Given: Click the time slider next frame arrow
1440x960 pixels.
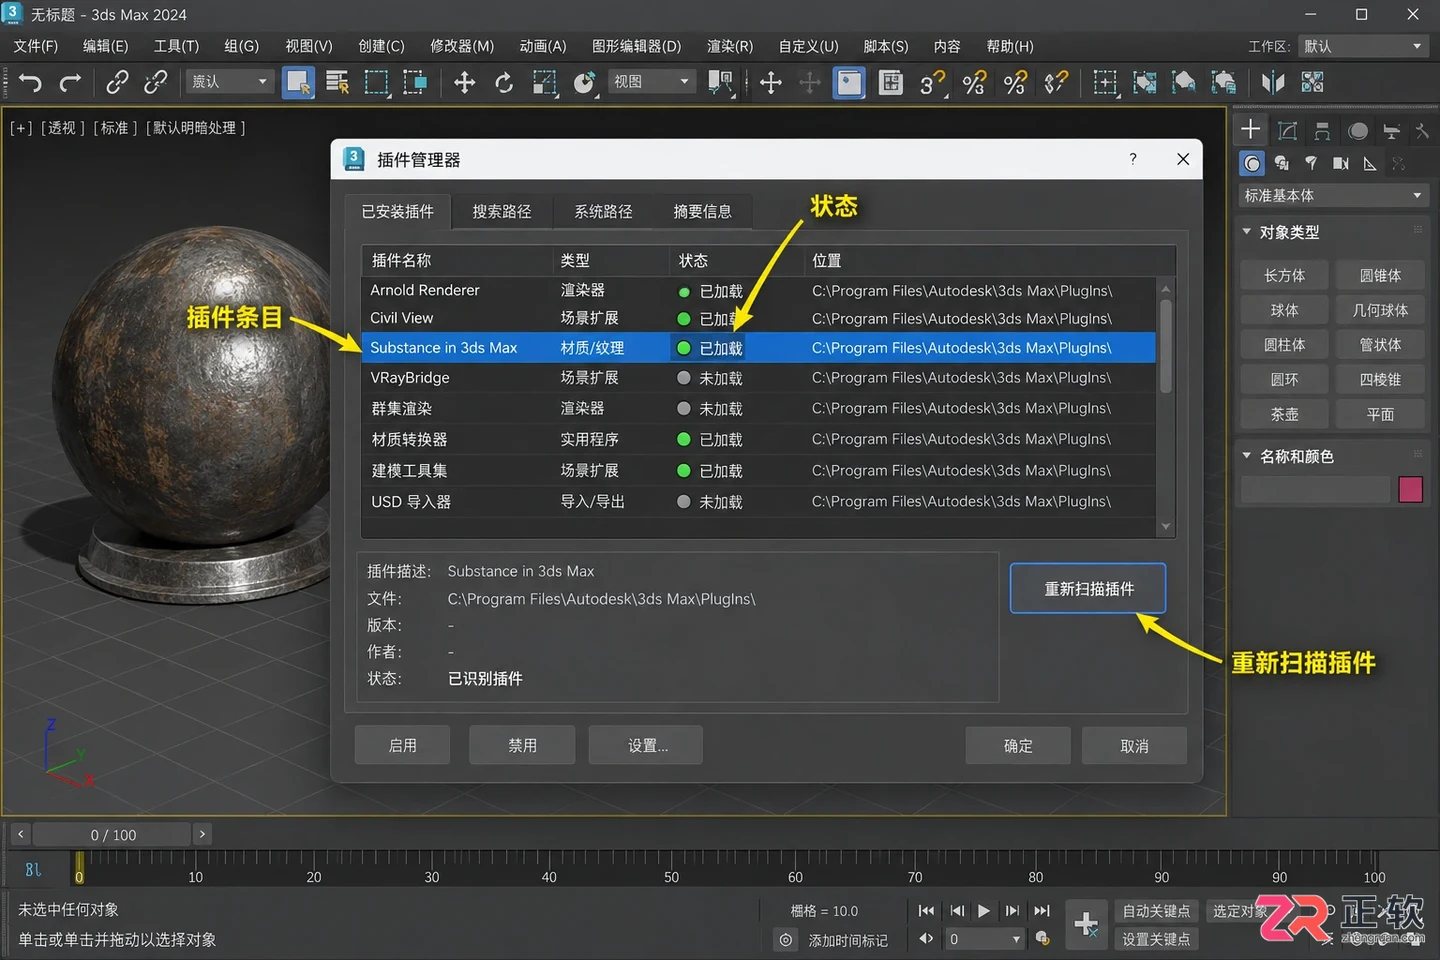Looking at the screenshot, I should coord(202,834).
